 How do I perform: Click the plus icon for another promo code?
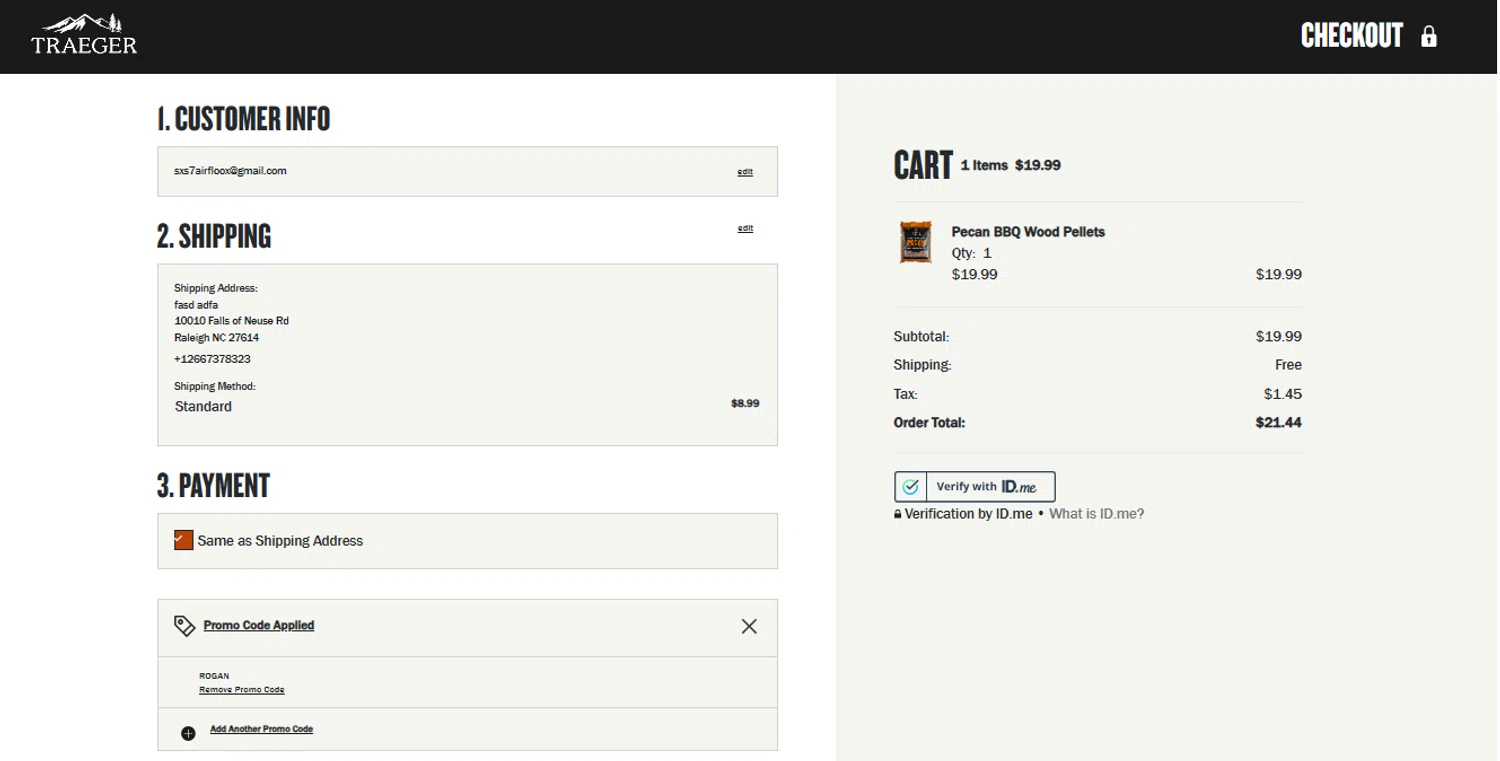click(x=188, y=733)
